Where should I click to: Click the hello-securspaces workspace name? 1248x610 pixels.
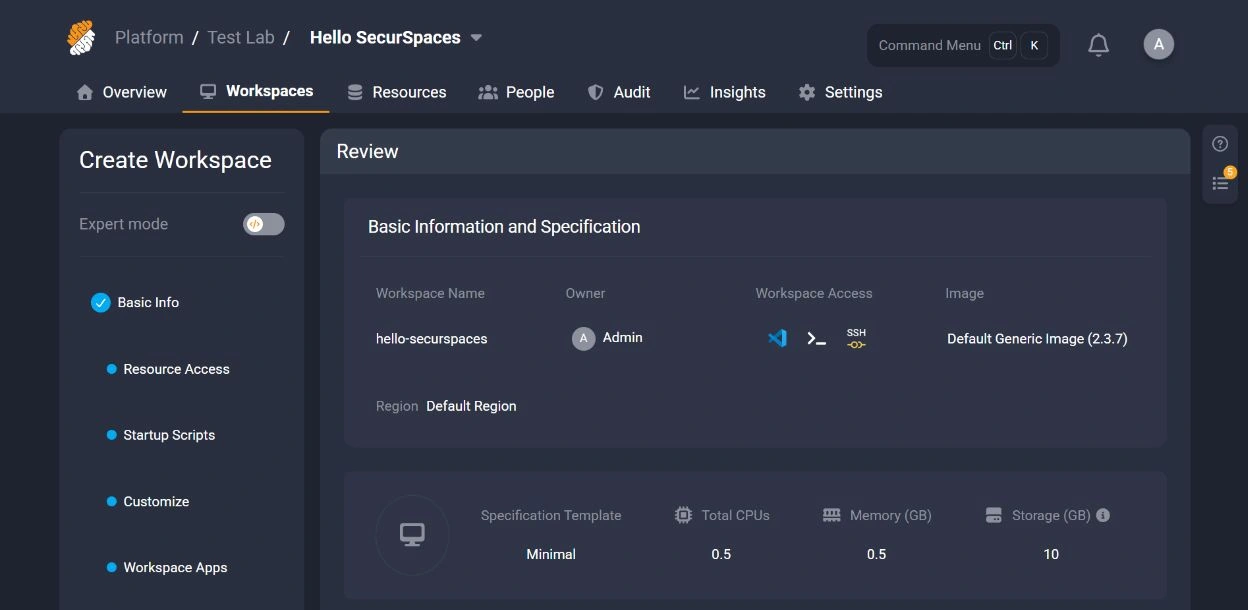[432, 339]
